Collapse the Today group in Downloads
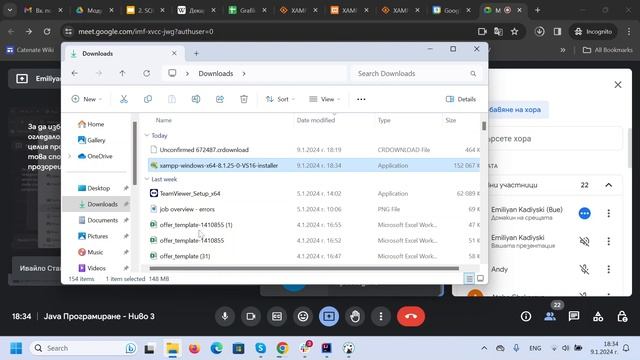 click(147, 135)
